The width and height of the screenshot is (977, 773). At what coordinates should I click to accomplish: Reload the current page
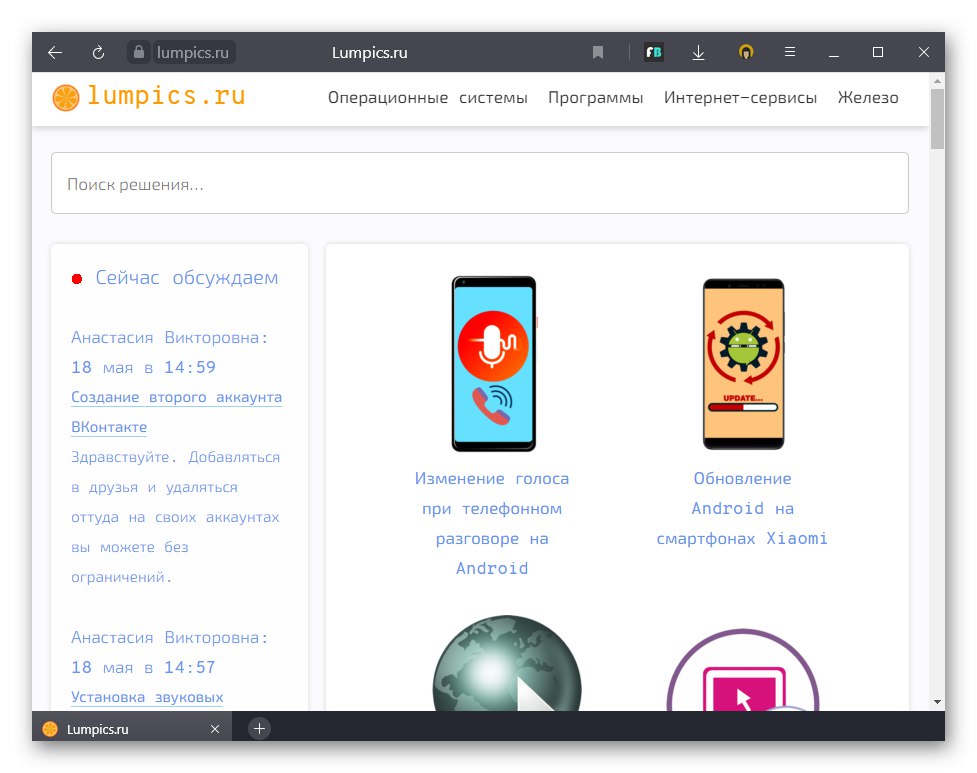97,52
